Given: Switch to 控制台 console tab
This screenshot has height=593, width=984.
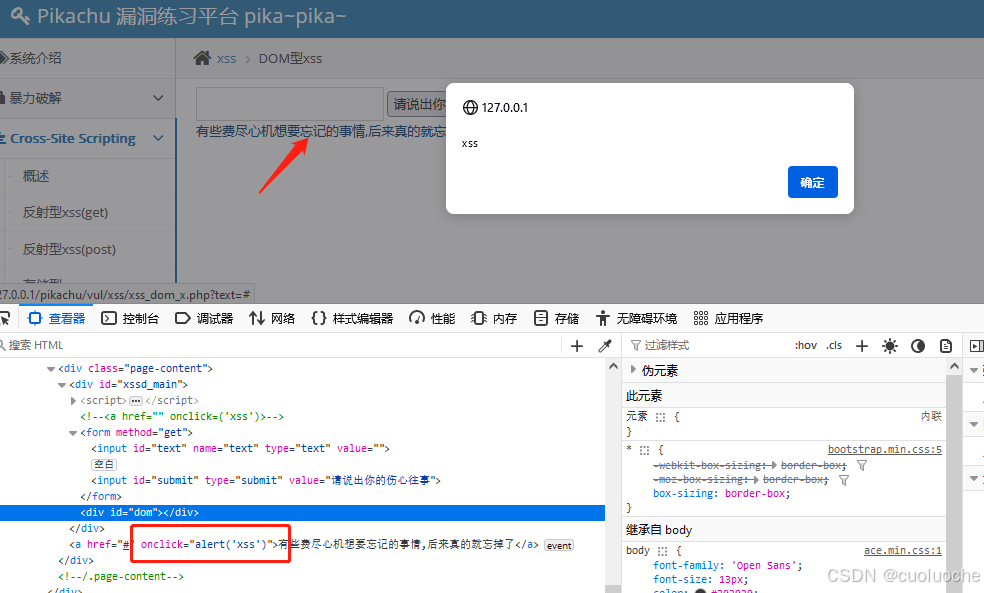Looking at the screenshot, I should [x=131, y=319].
